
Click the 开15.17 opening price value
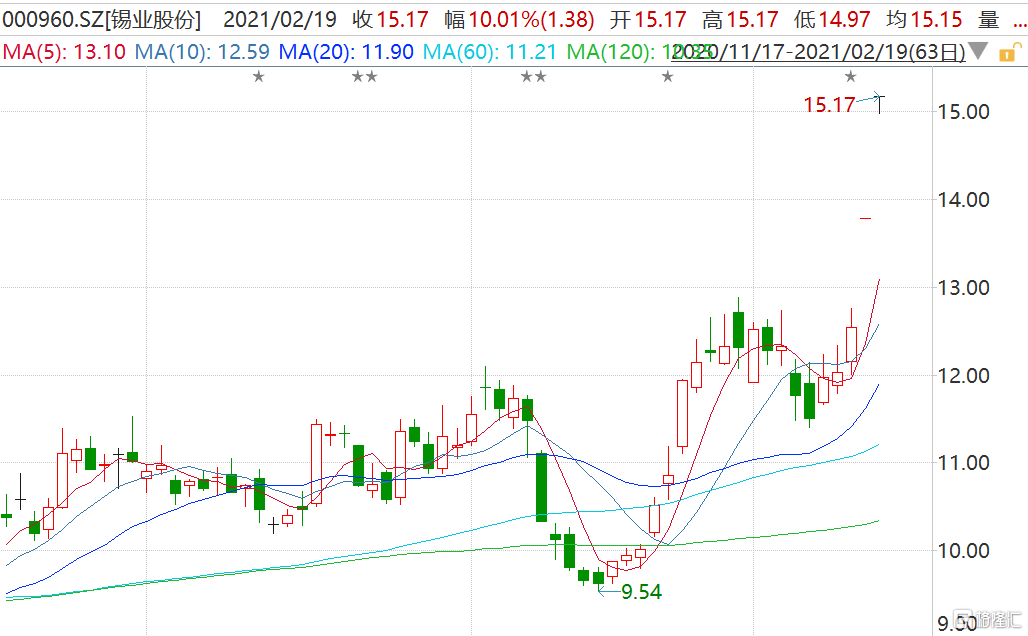[x=648, y=20]
